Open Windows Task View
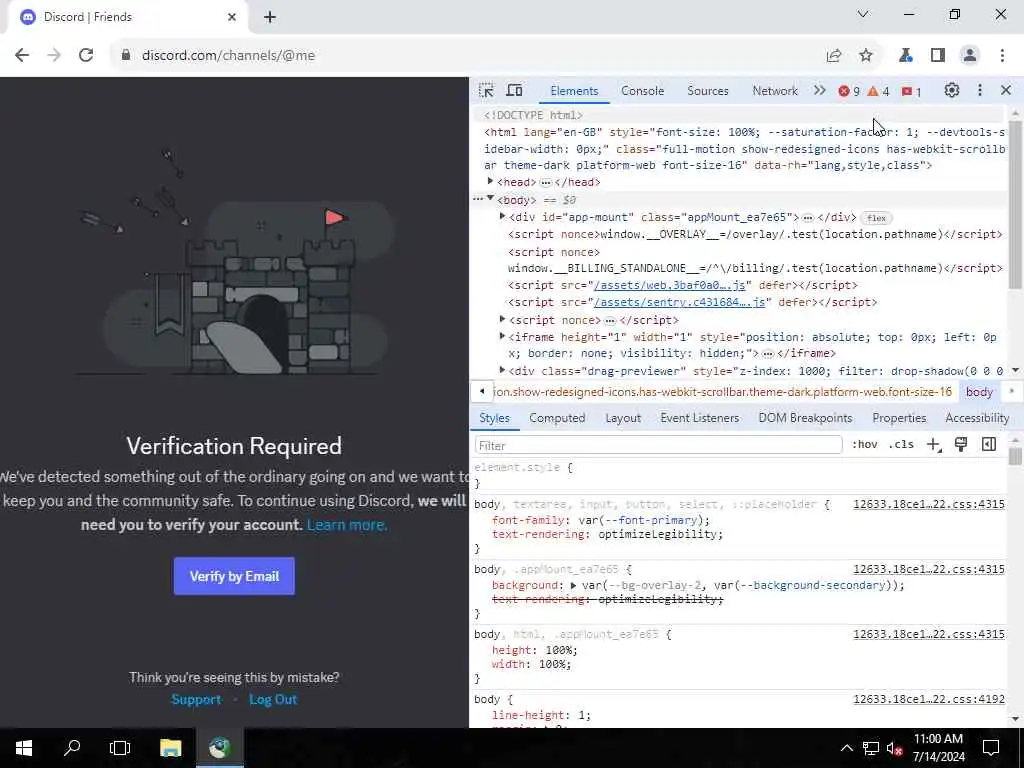 pos(120,748)
